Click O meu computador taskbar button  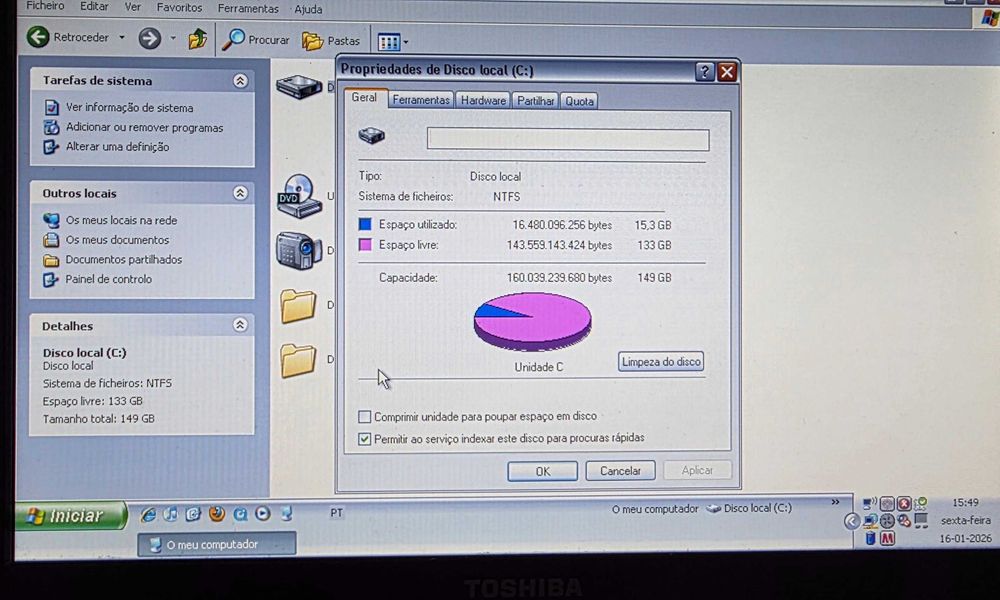217,545
